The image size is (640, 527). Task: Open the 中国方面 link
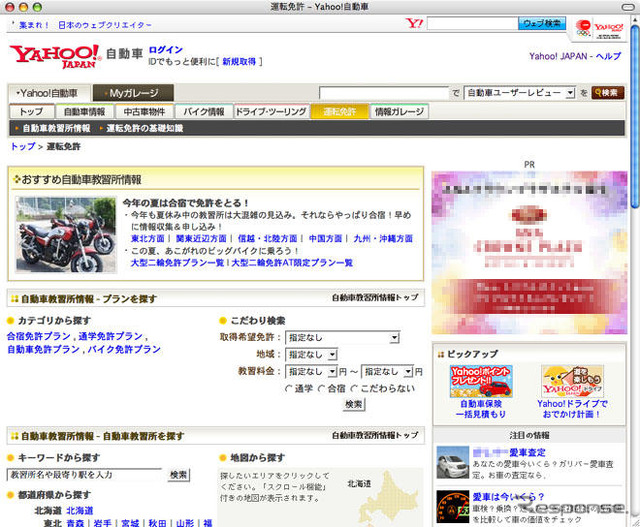coord(325,238)
